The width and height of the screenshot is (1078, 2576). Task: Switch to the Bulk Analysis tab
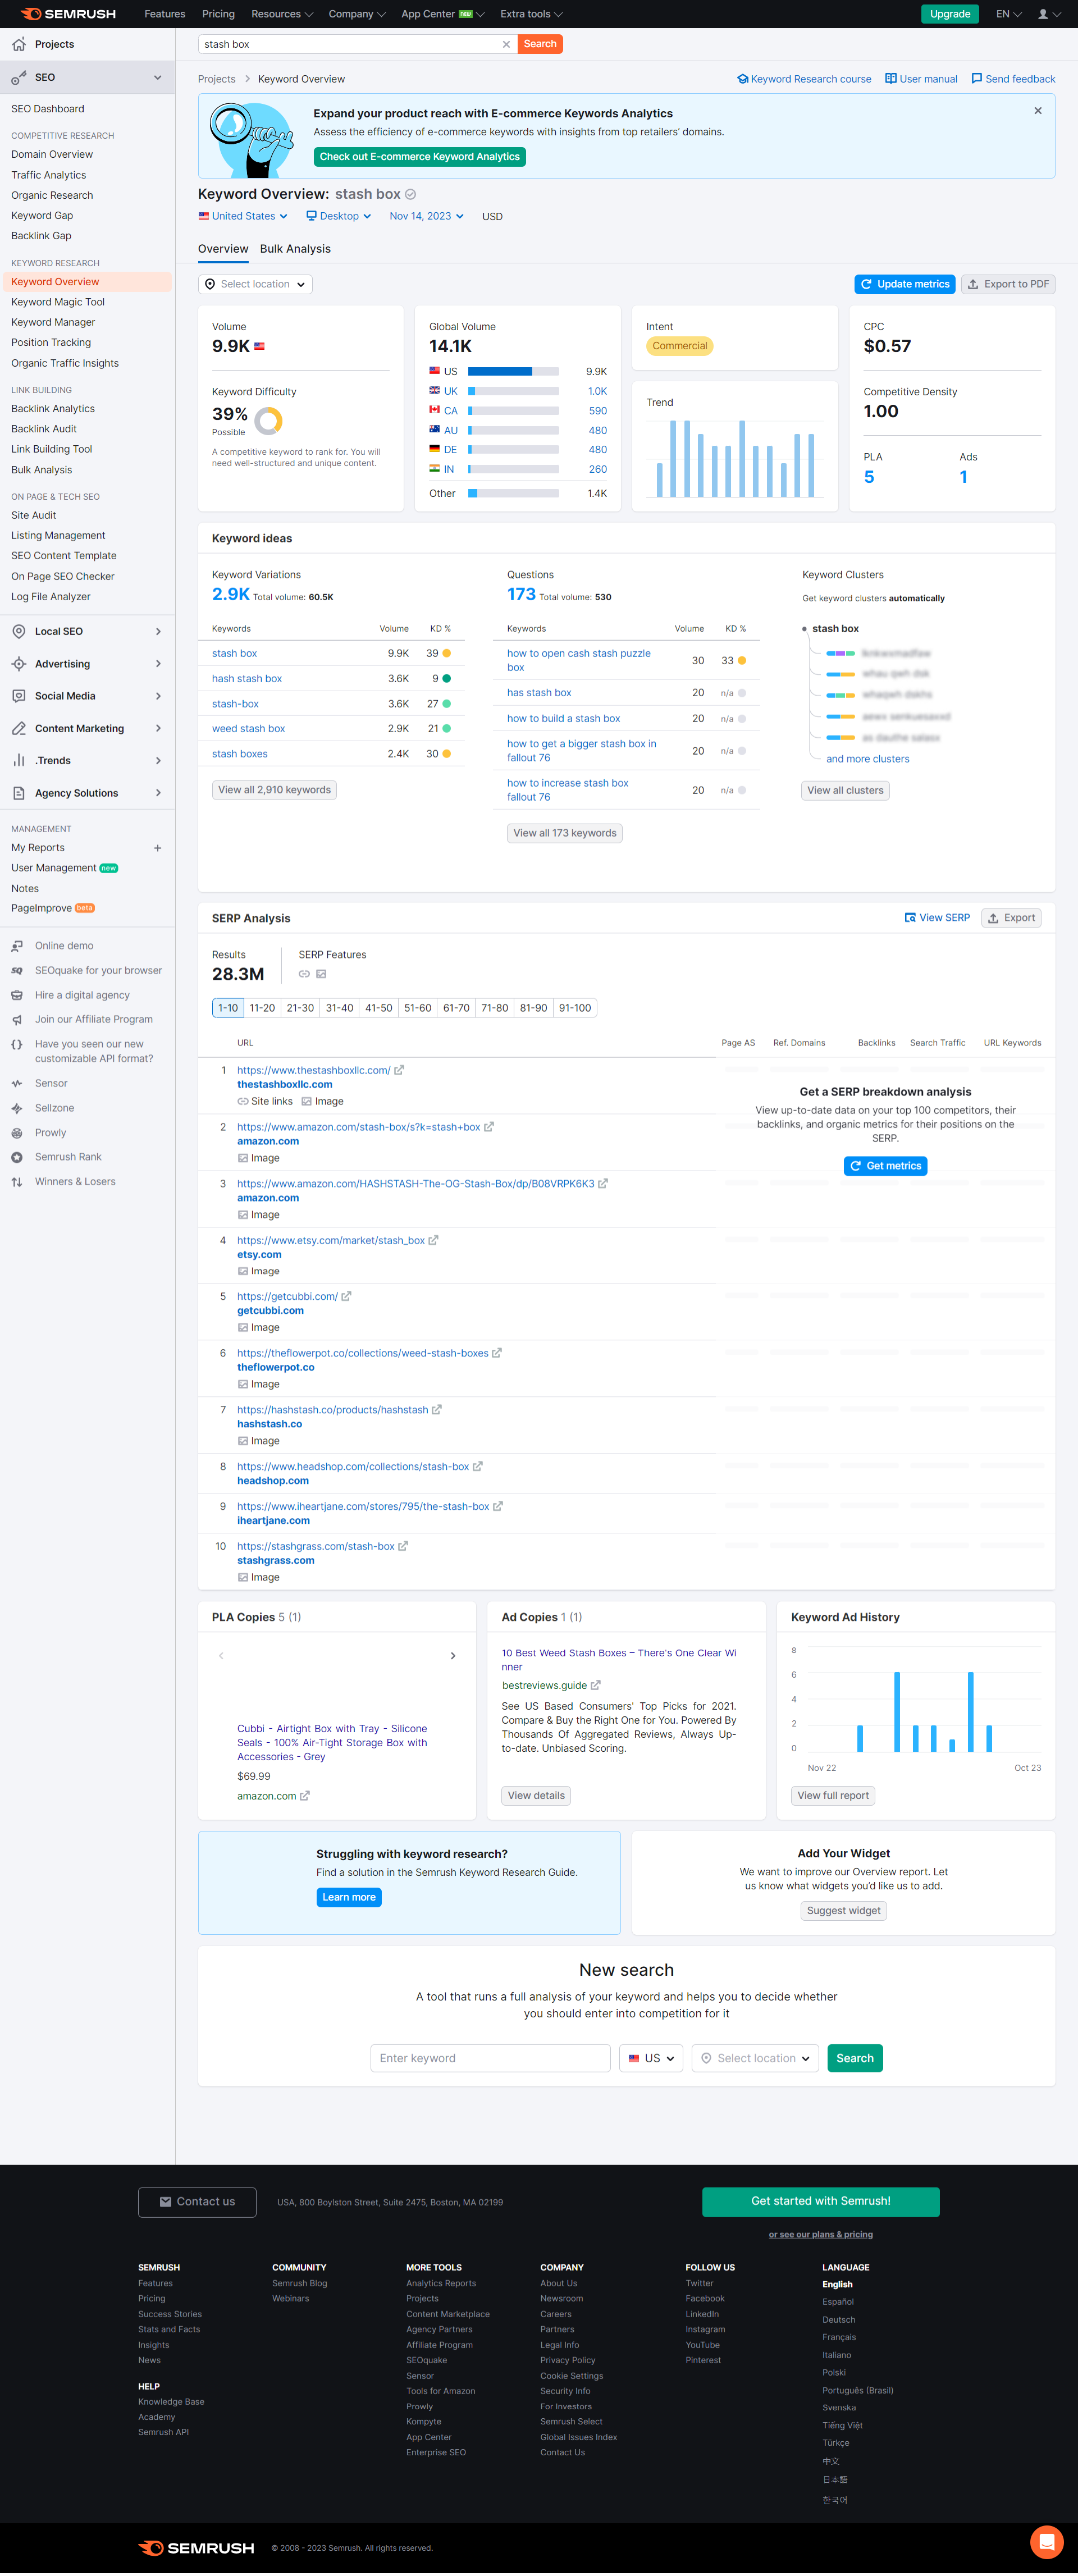coord(295,249)
